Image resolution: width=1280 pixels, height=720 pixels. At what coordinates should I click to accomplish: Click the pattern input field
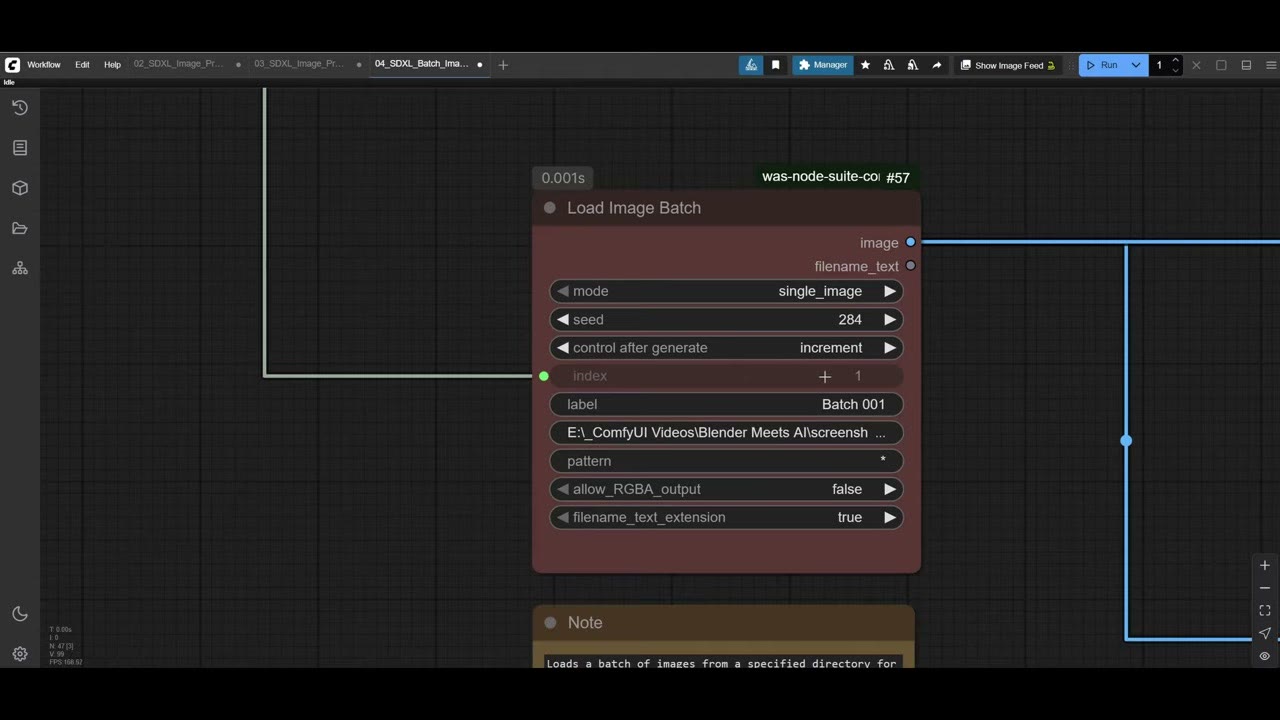727,461
